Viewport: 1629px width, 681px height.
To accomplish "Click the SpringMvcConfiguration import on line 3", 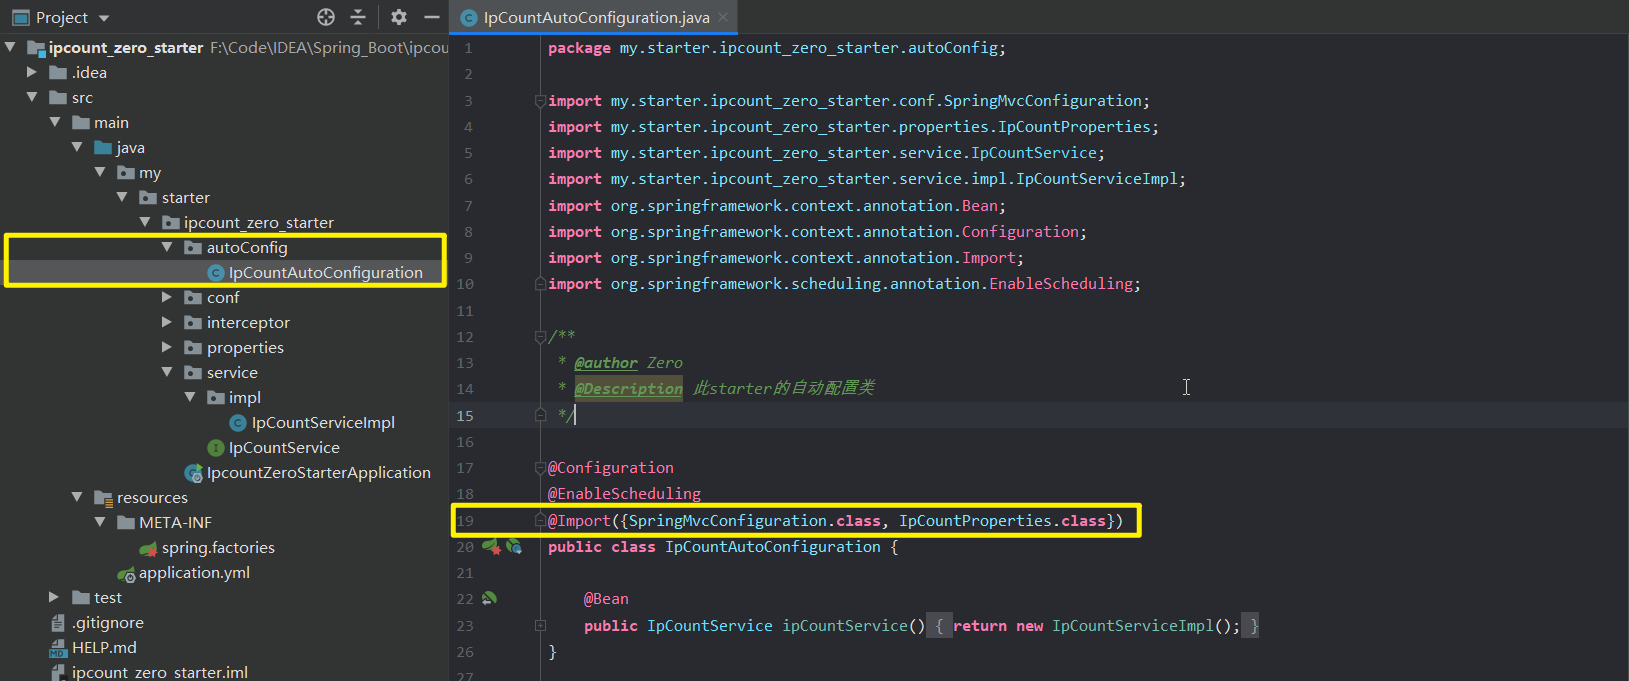I will (849, 101).
